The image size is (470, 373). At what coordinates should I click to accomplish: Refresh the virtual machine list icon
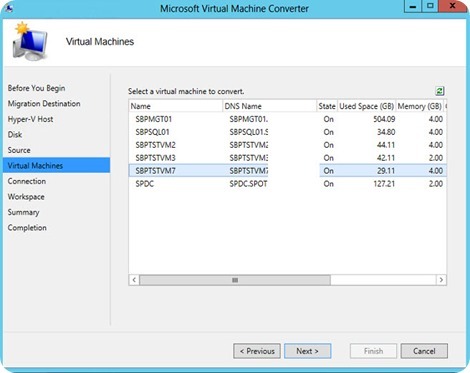click(440, 91)
